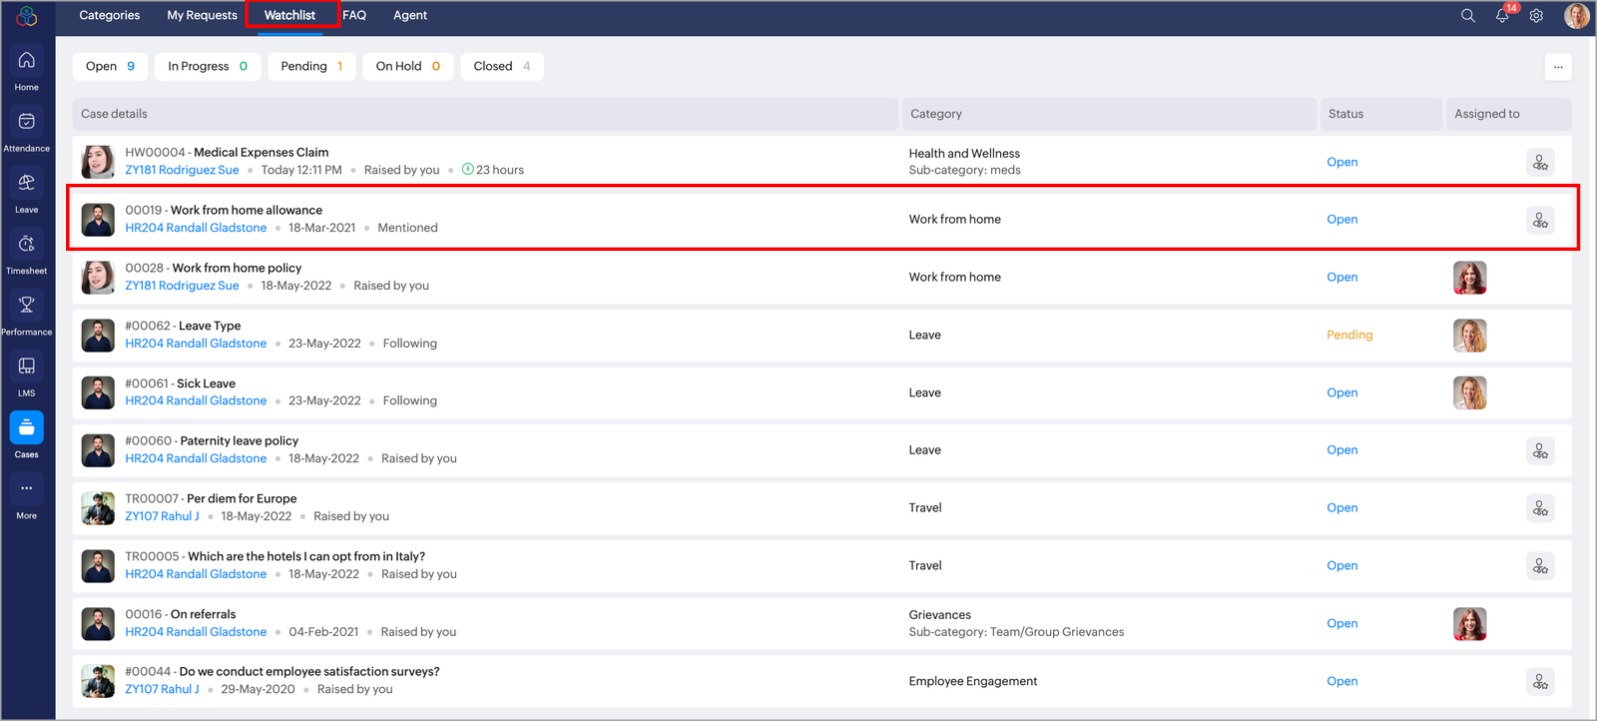Image resolution: width=1597 pixels, height=721 pixels.
Task: Switch to the My Requests tab
Action: pos(202,16)
